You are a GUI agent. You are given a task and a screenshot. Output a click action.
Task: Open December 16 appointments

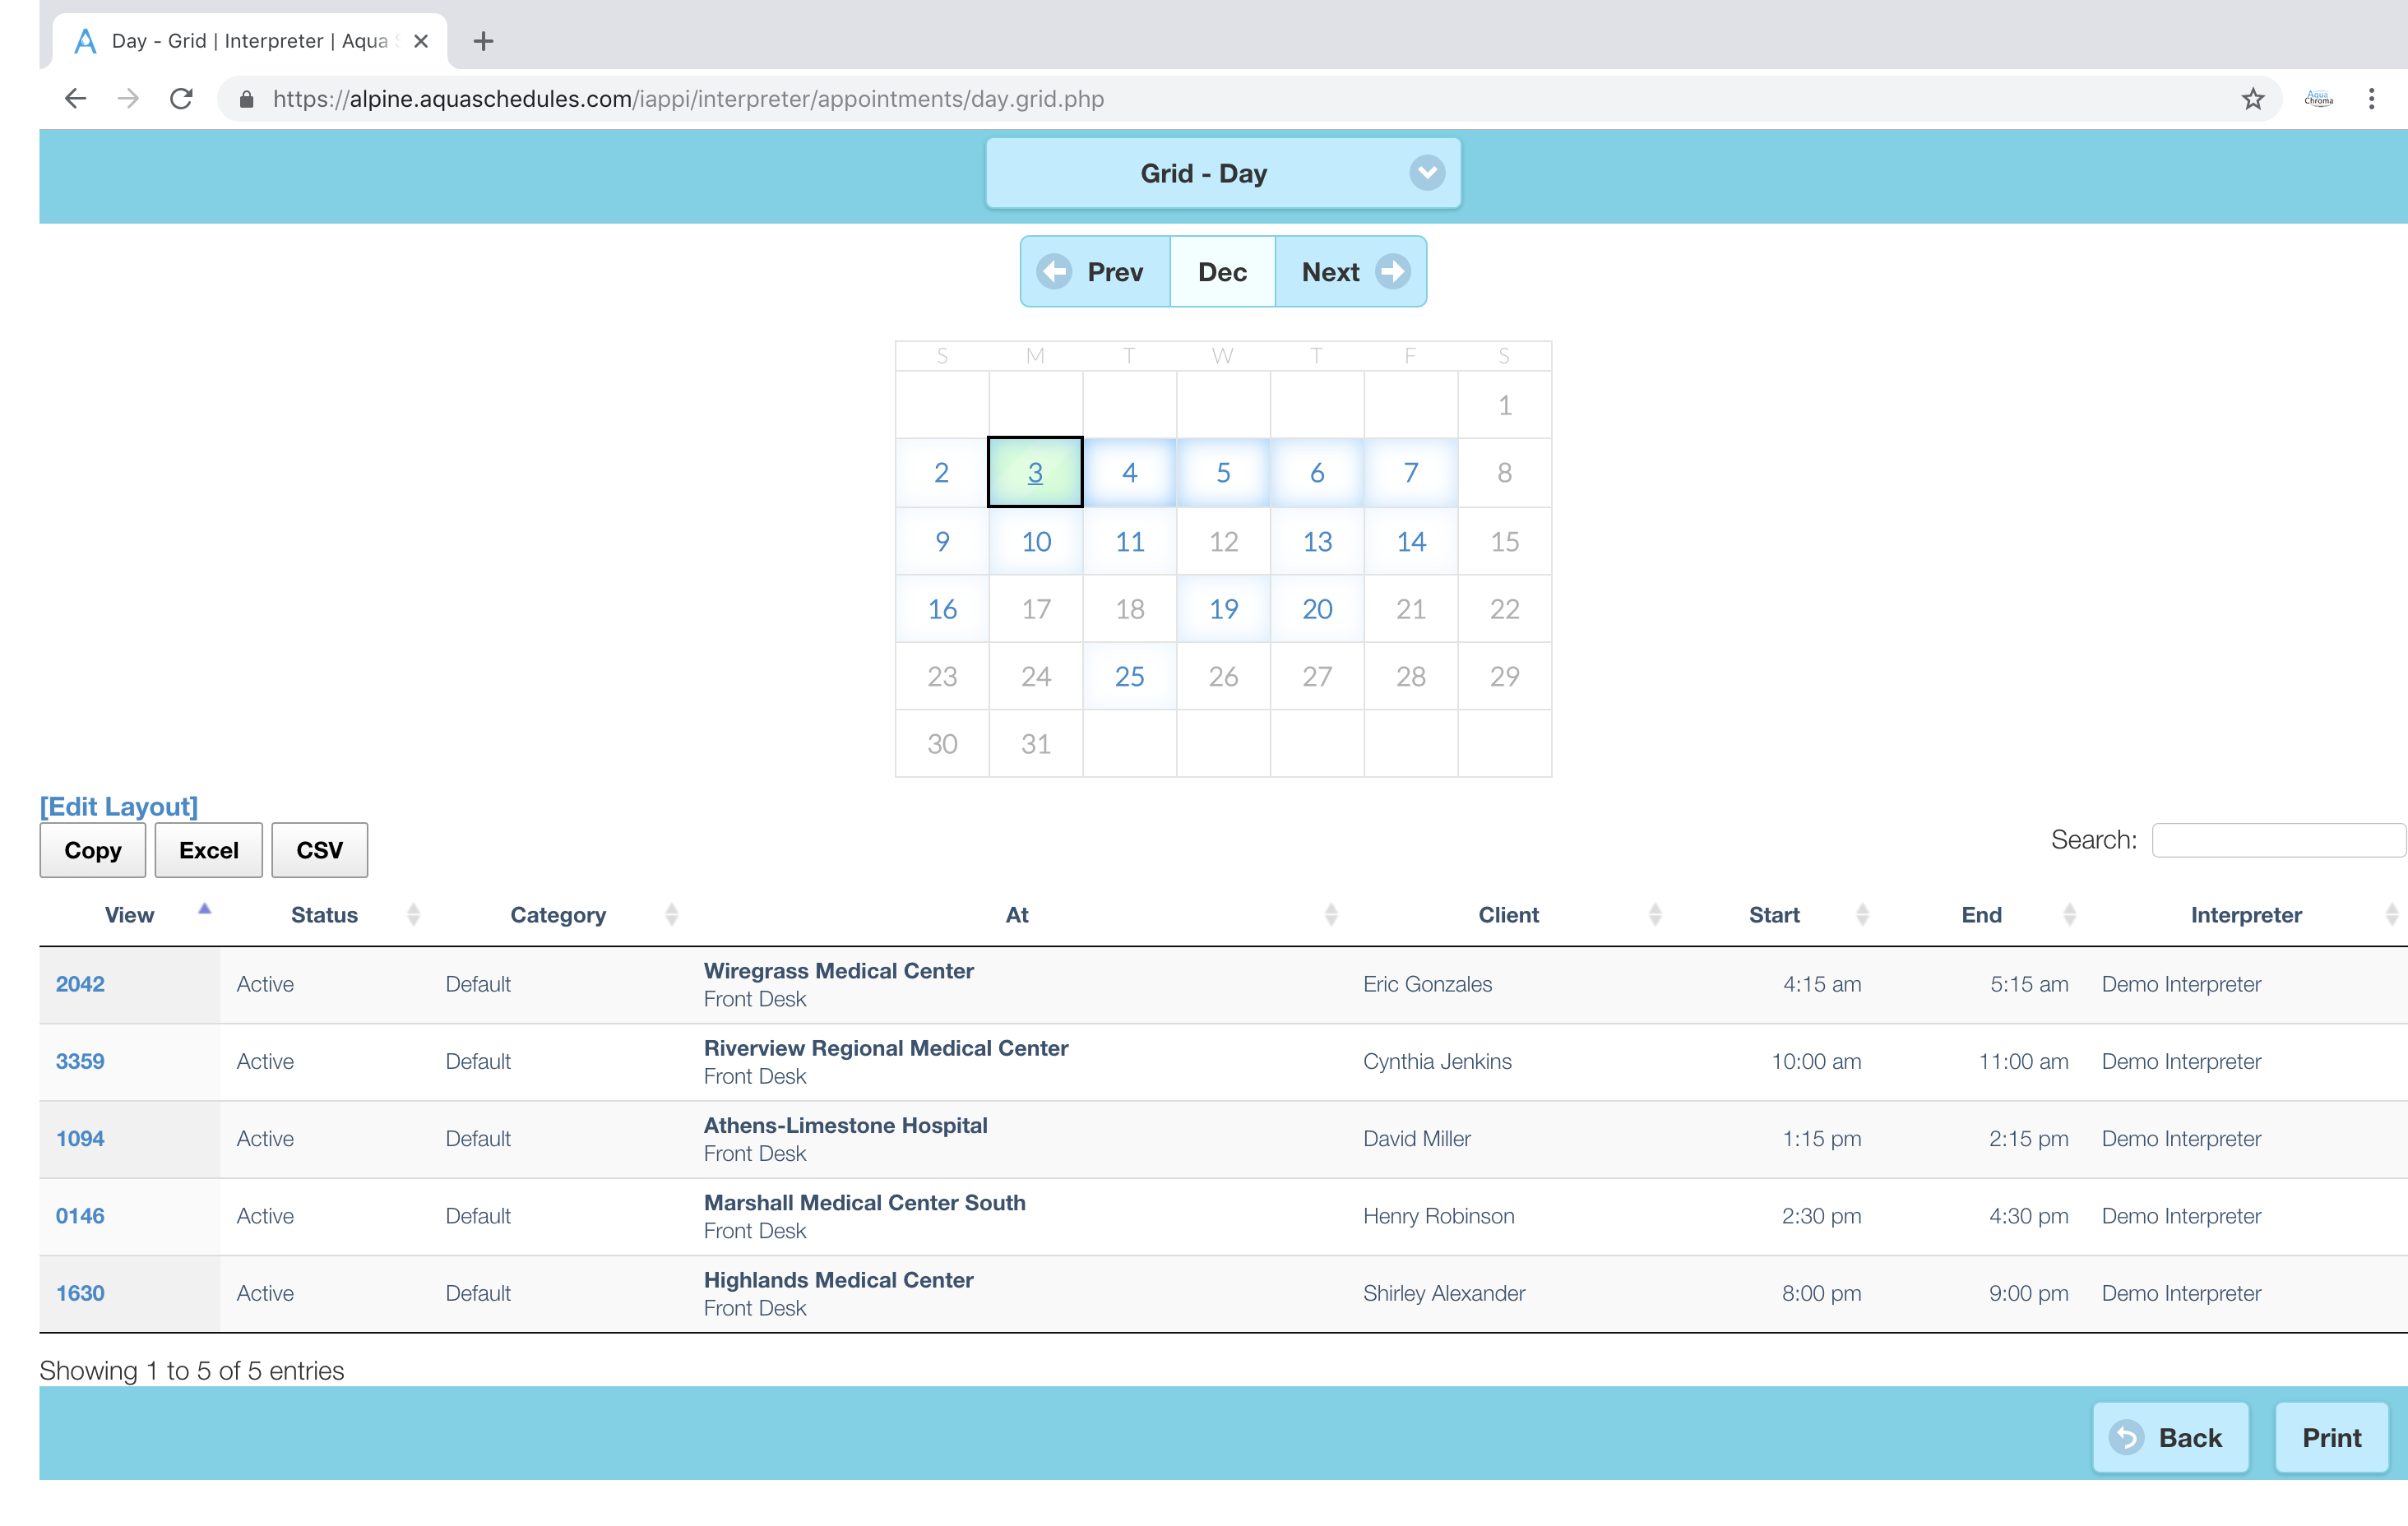point(942,609)
